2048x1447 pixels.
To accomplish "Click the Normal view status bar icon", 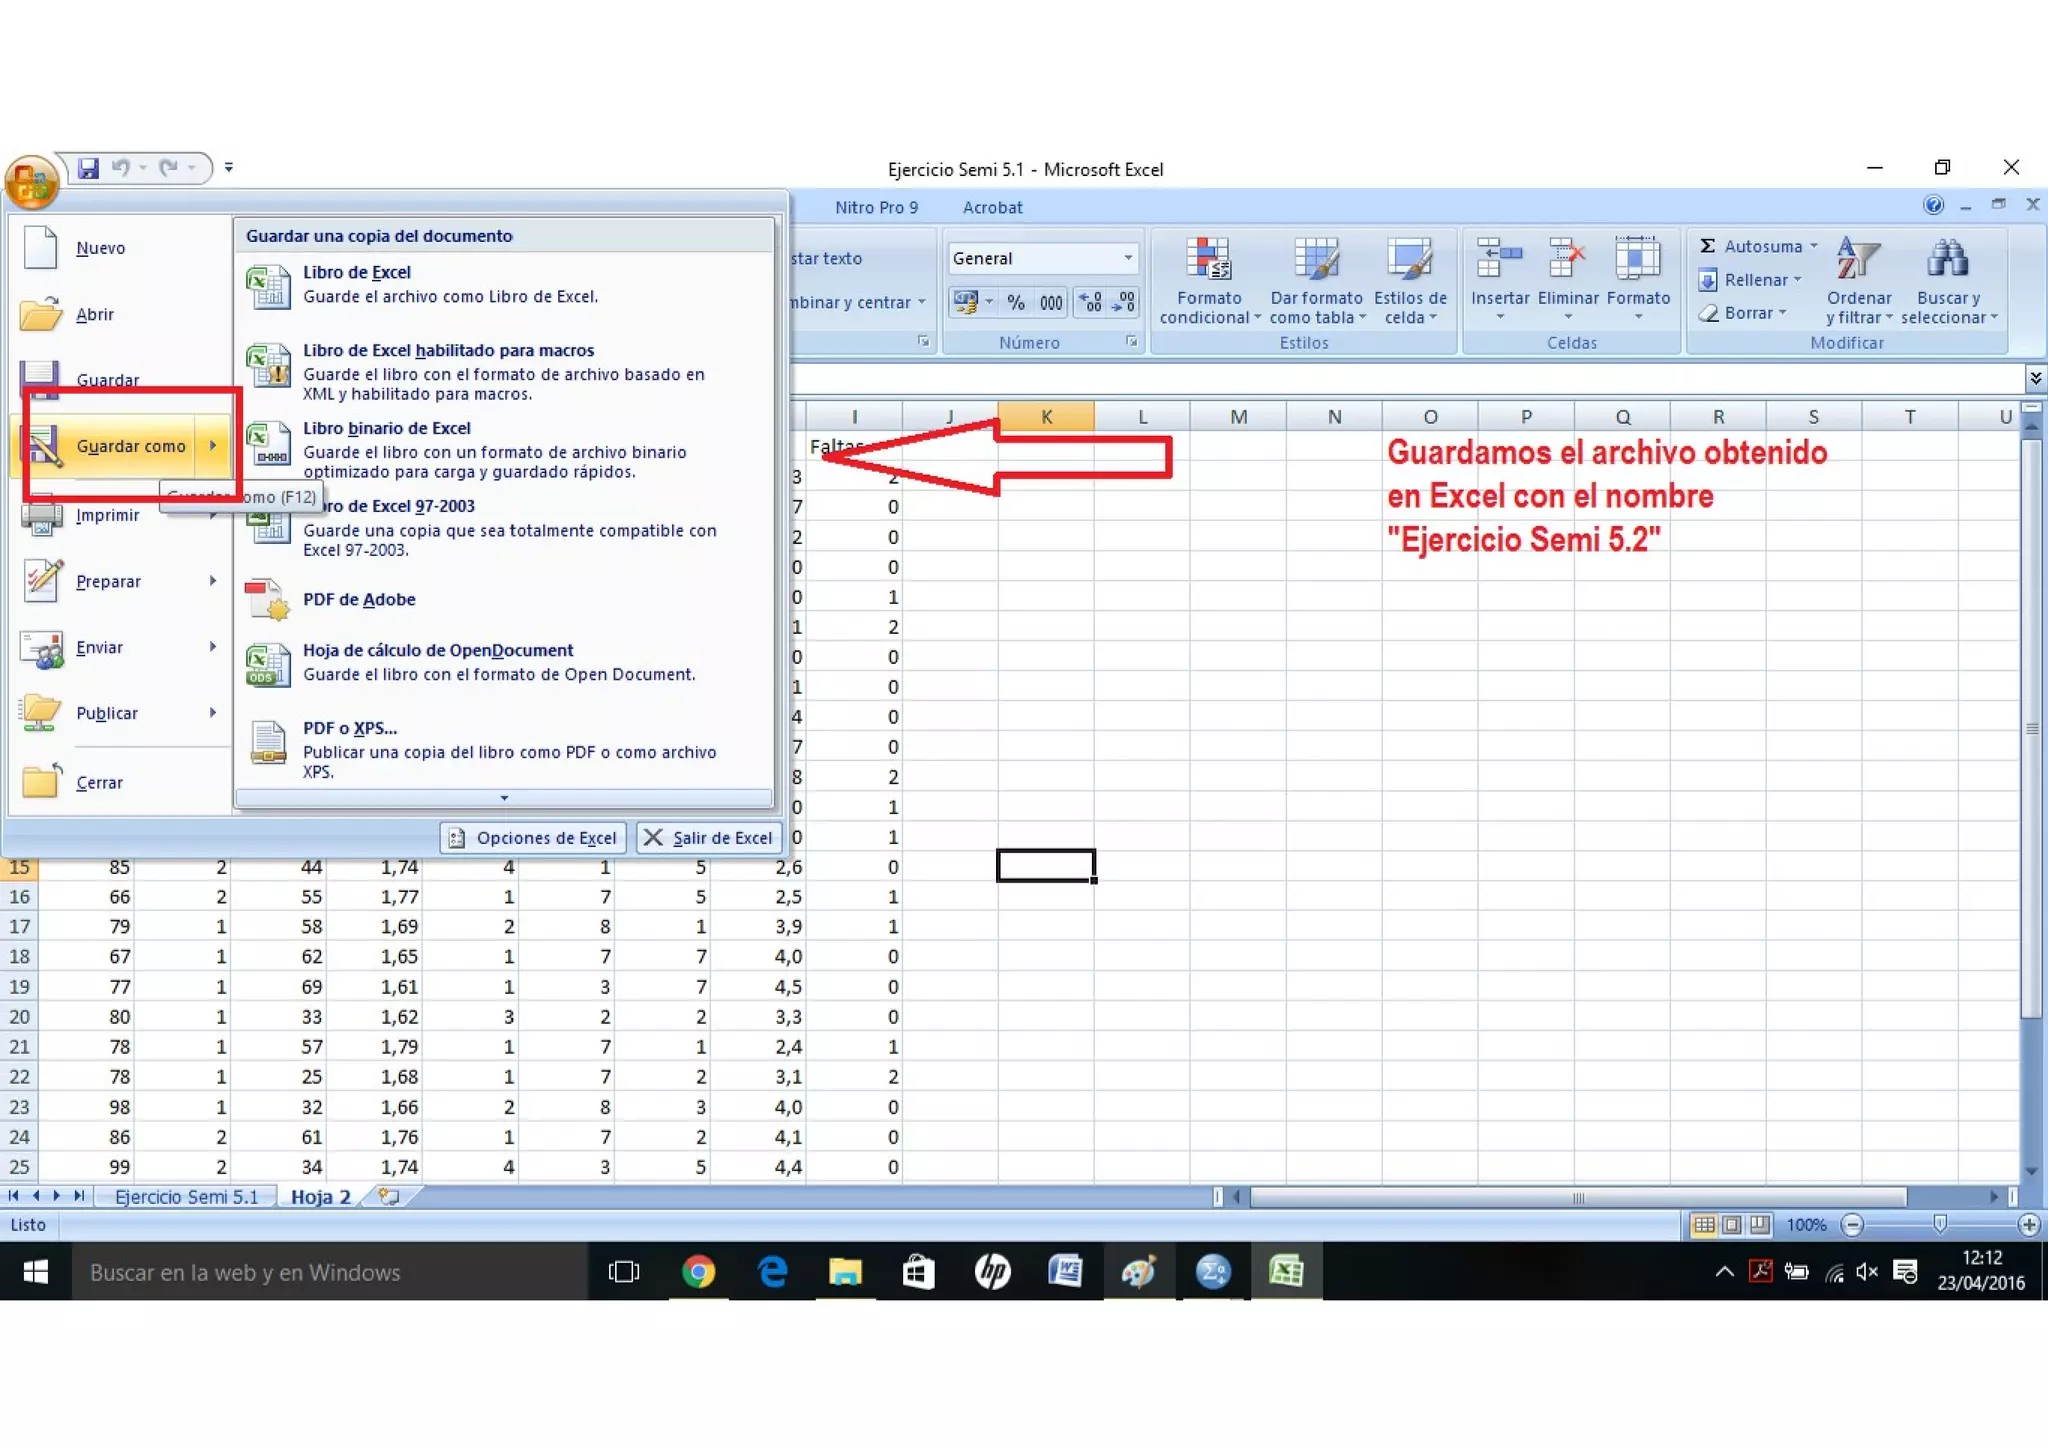I will [x=1704, y=1225].
